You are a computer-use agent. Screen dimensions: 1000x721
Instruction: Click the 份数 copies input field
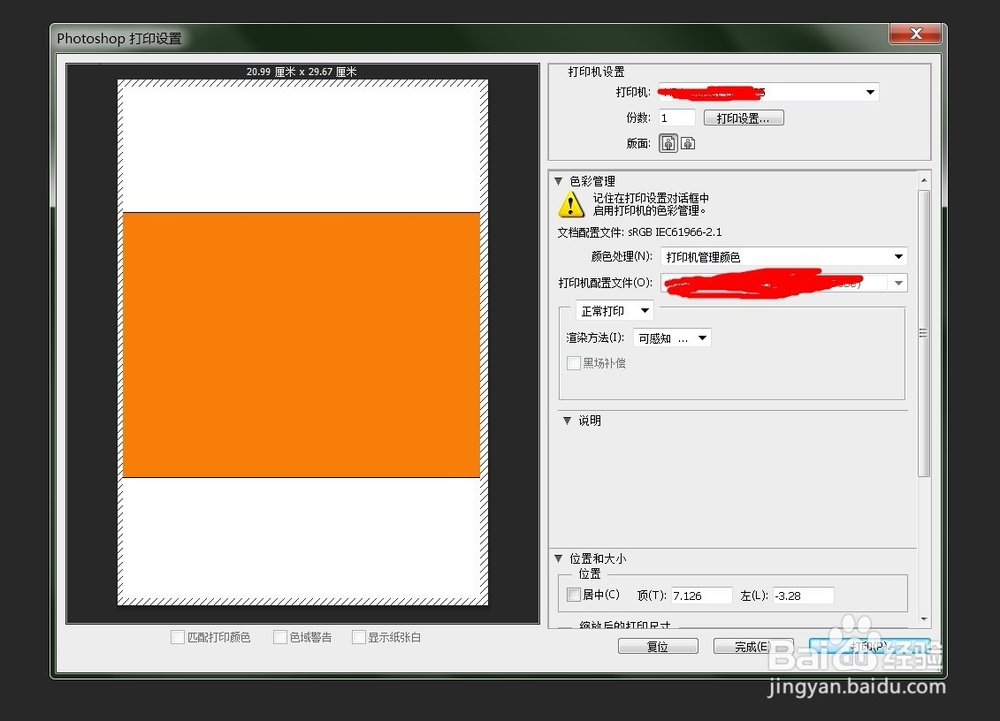point(677,118)
